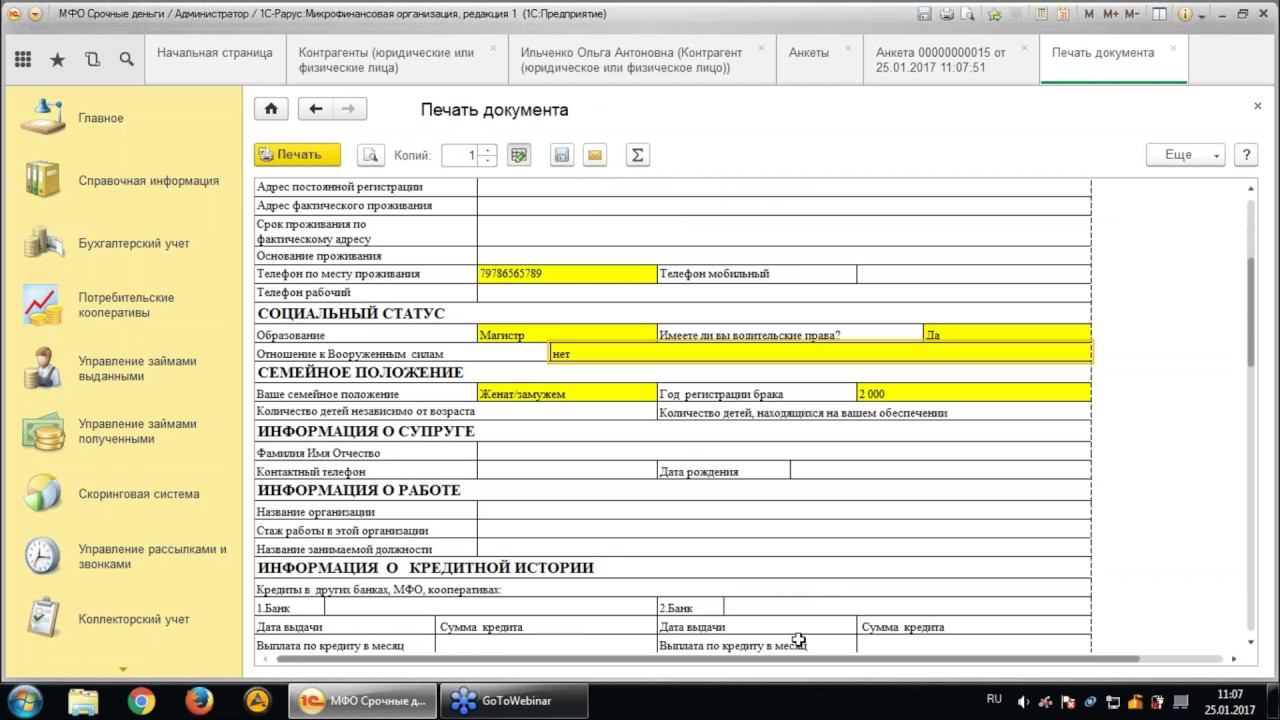Launch Firefox from the taskbar
The width and height of the screenshot is (1280, 720).
pyautogui.click(x=199, y=701)
